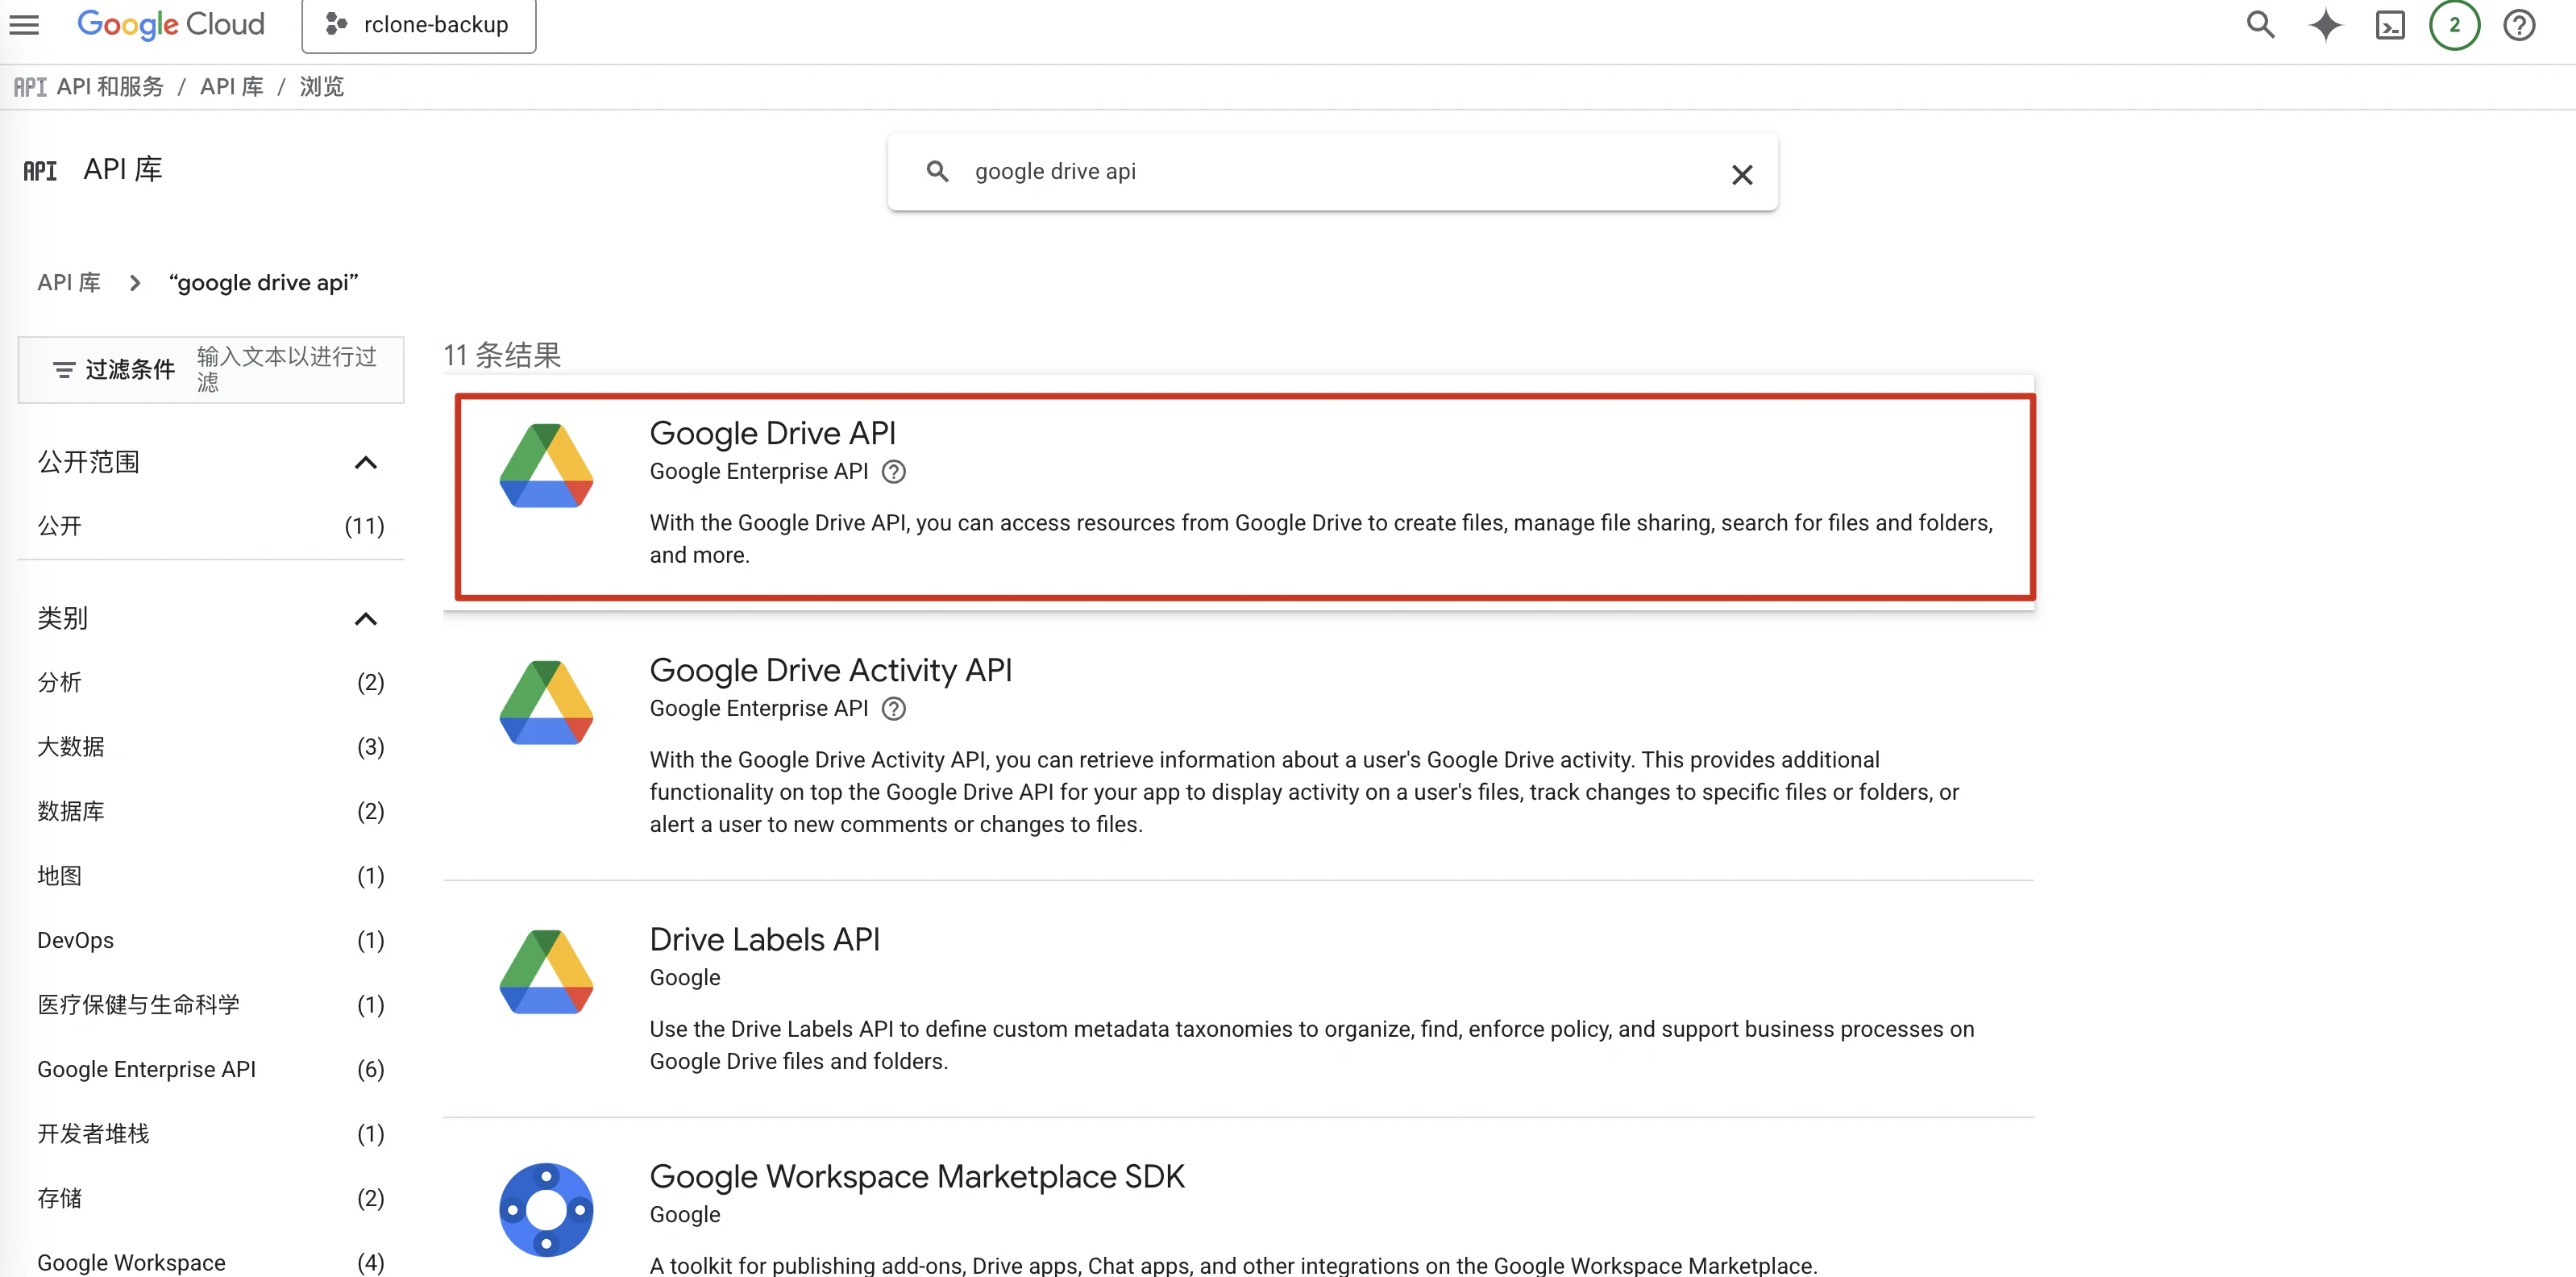
Task: Click the Google Cloud logo
Action: pyautogui.click(x=171, y=24)
